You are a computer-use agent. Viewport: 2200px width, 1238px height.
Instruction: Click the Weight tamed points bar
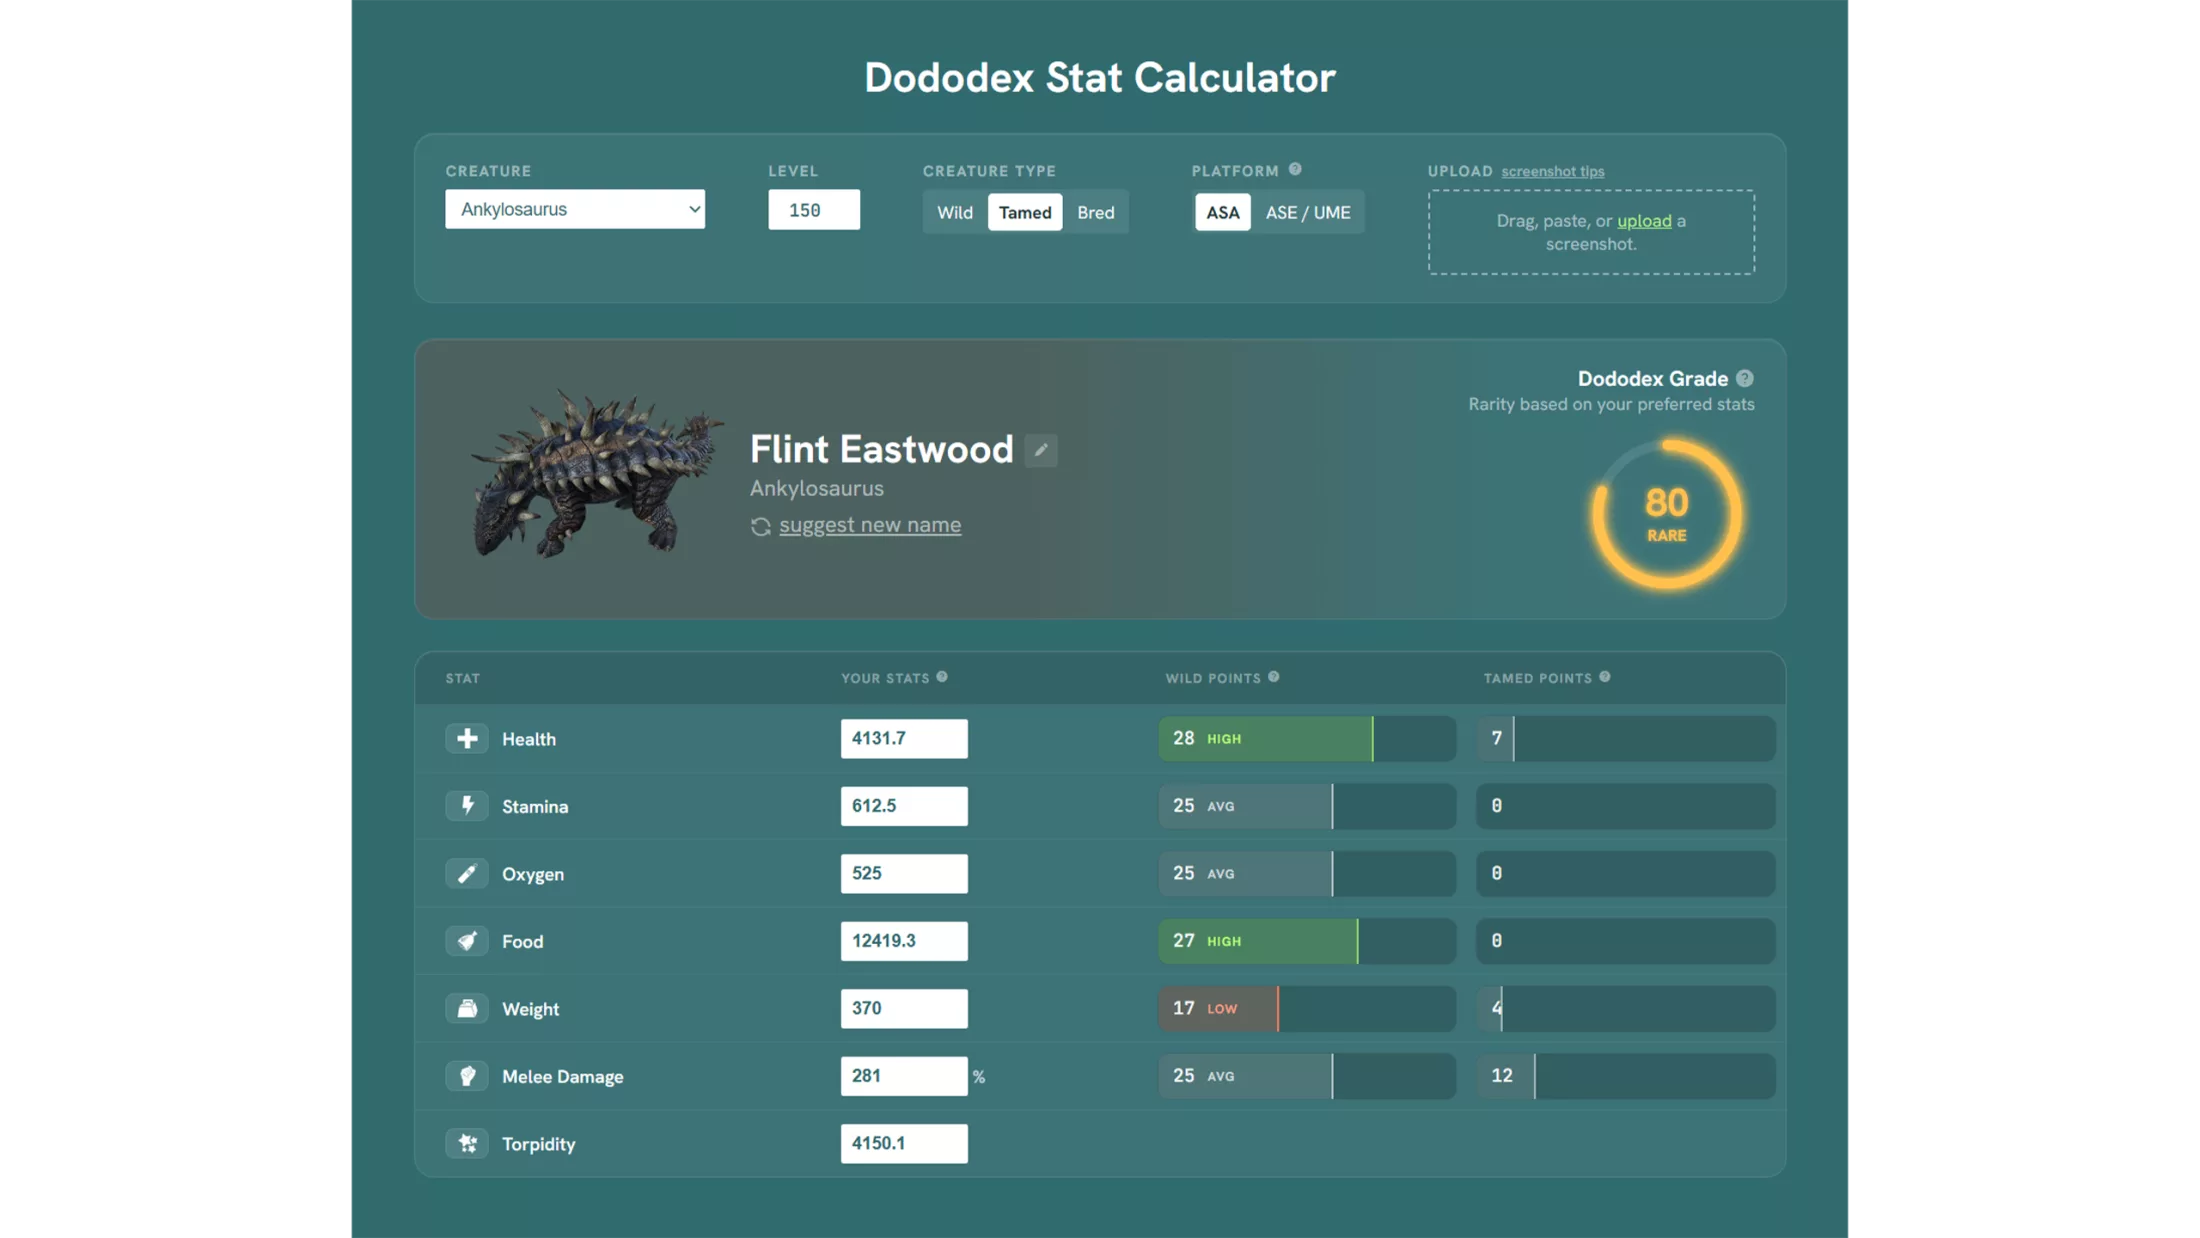[x=1626, y=1008]
